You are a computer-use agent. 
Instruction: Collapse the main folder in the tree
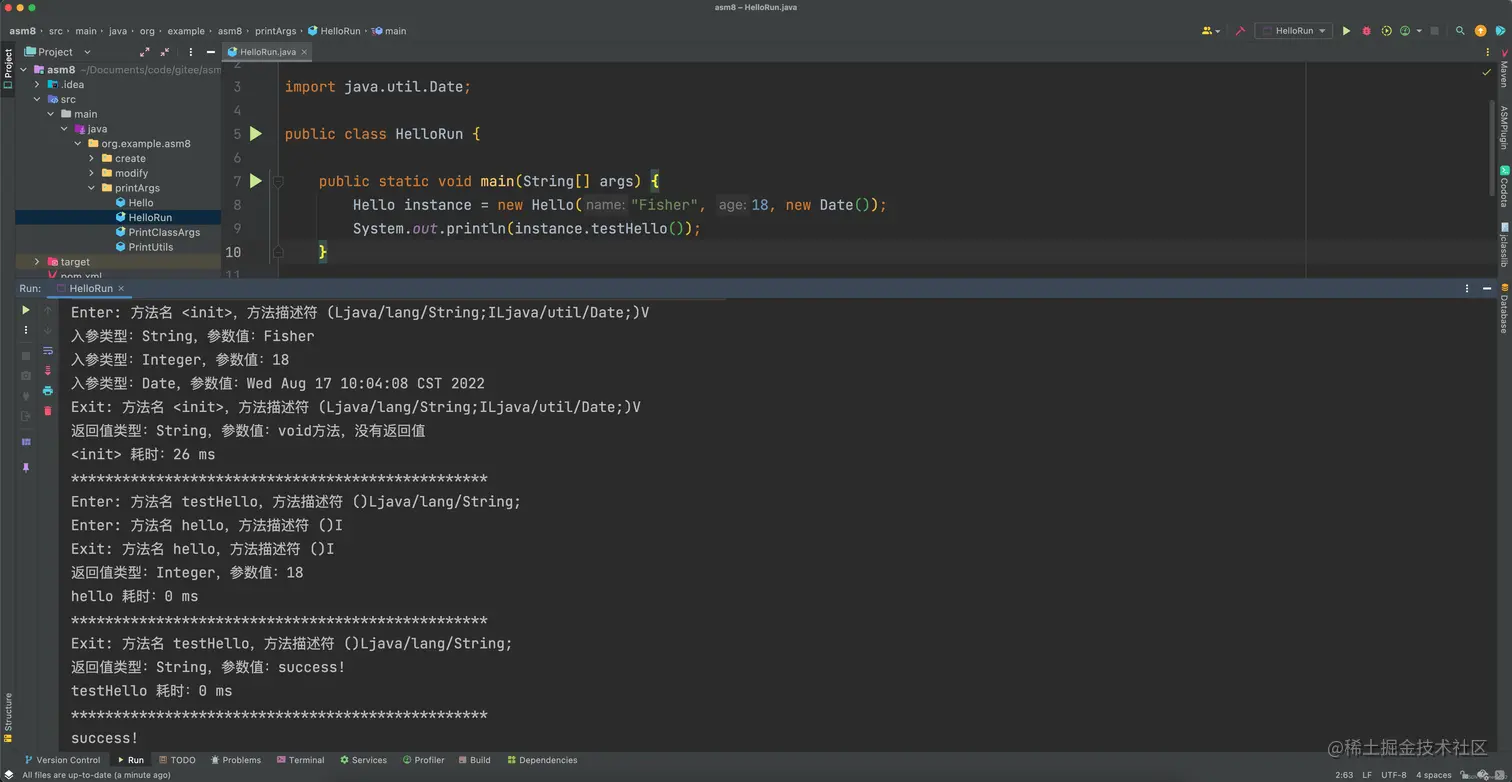click(x=51, y=114)
